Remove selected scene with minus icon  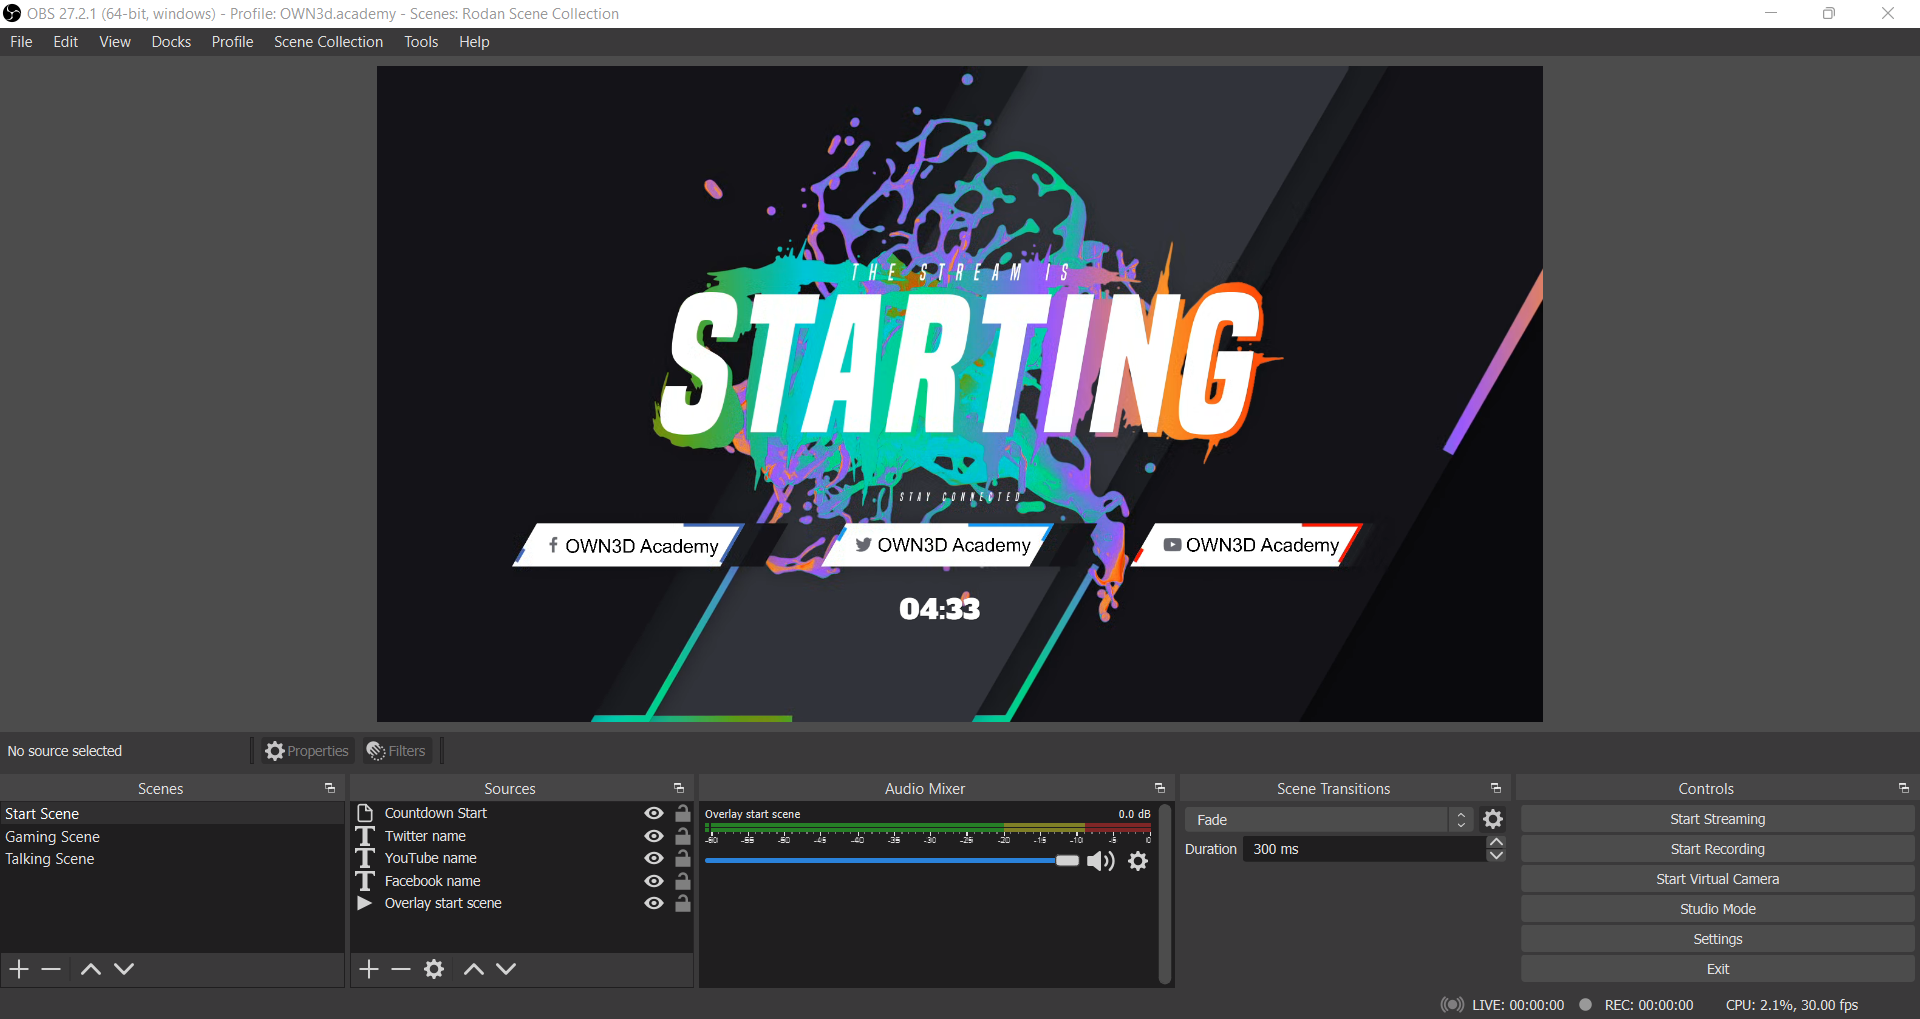coord(51,969)
